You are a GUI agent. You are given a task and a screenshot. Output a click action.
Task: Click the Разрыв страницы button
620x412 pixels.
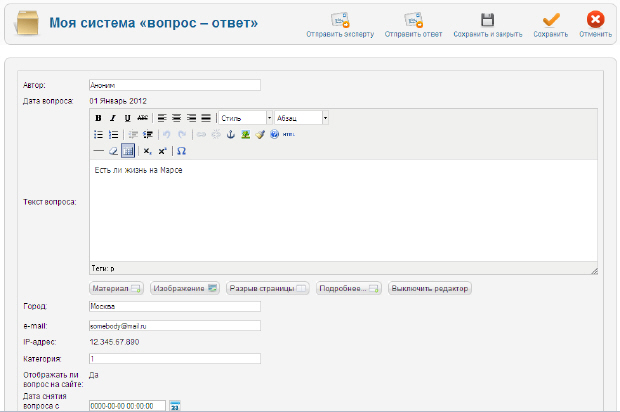pyautogui.click(x=266, y=288)
